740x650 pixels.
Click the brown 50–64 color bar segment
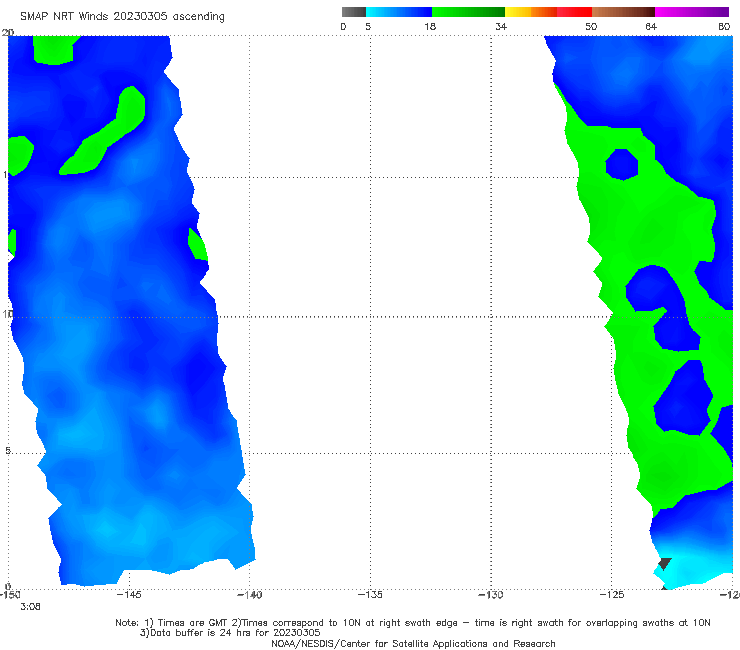point(623,12)
